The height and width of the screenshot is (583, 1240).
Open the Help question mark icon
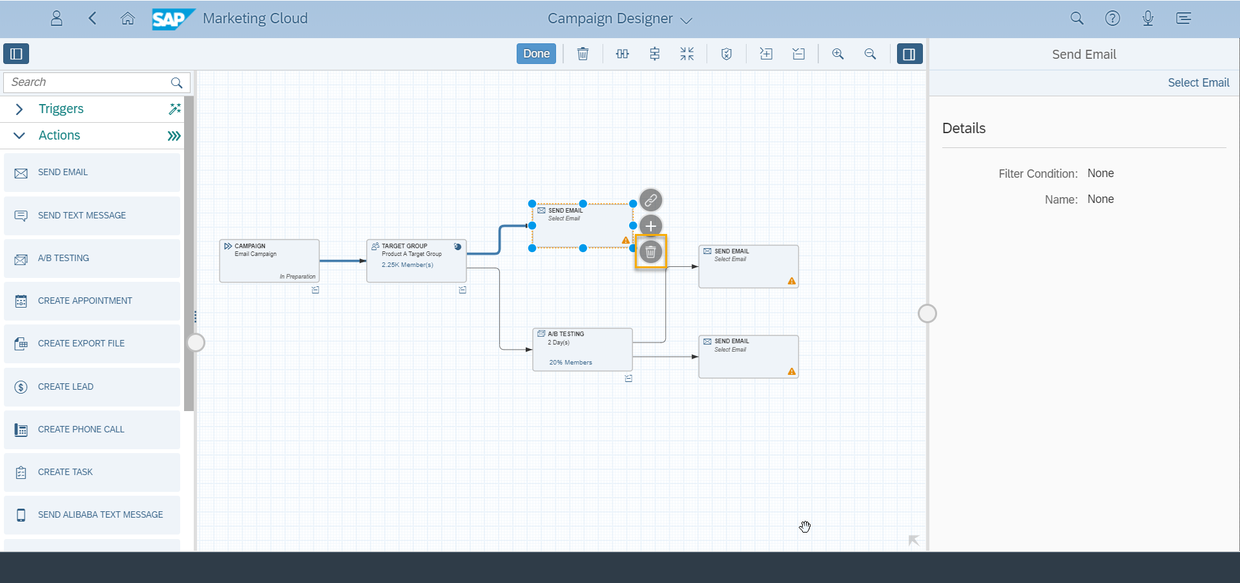click(1112, 18)
